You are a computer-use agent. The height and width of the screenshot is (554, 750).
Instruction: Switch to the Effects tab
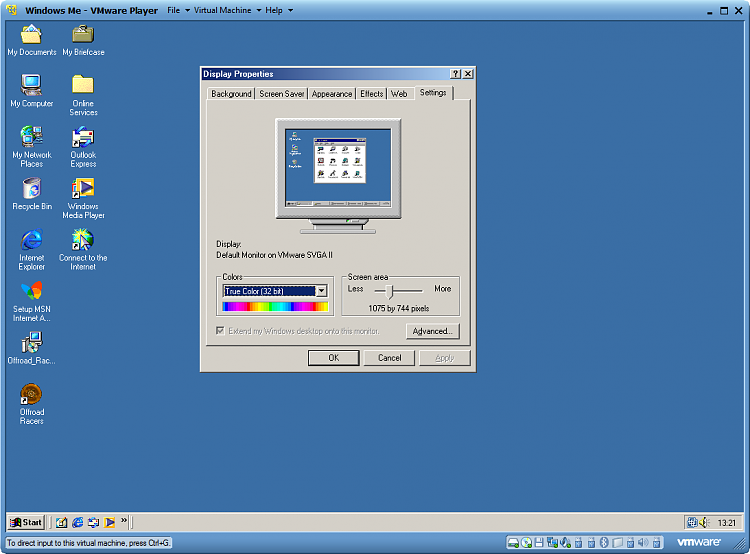click(x=372, y=94)
